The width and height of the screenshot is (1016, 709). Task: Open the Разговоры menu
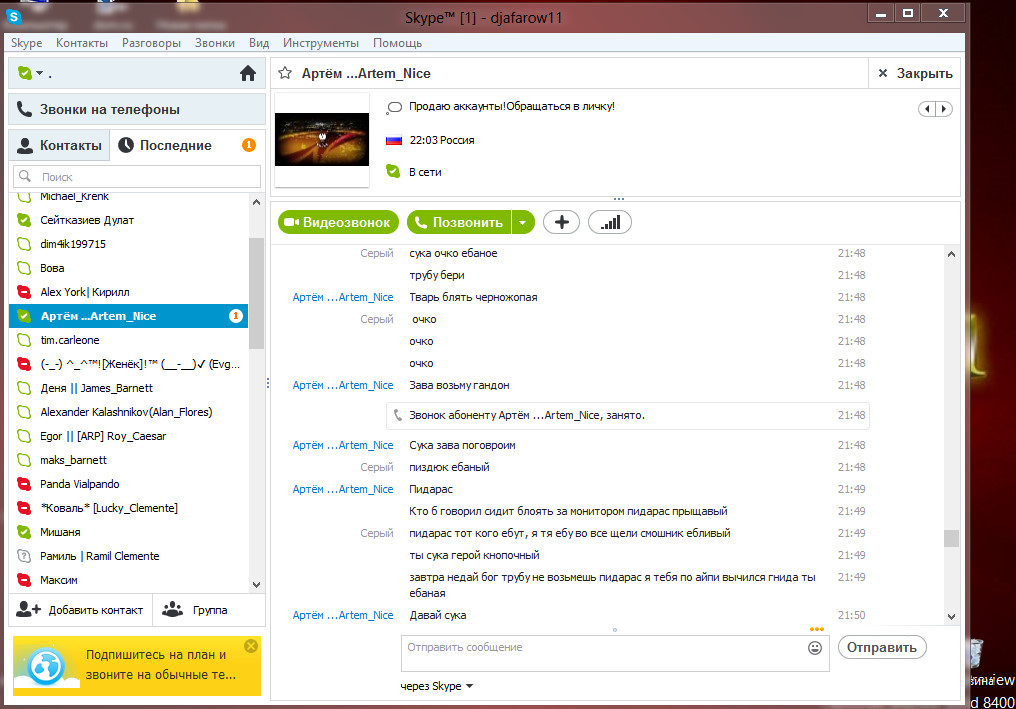[152, 43]
